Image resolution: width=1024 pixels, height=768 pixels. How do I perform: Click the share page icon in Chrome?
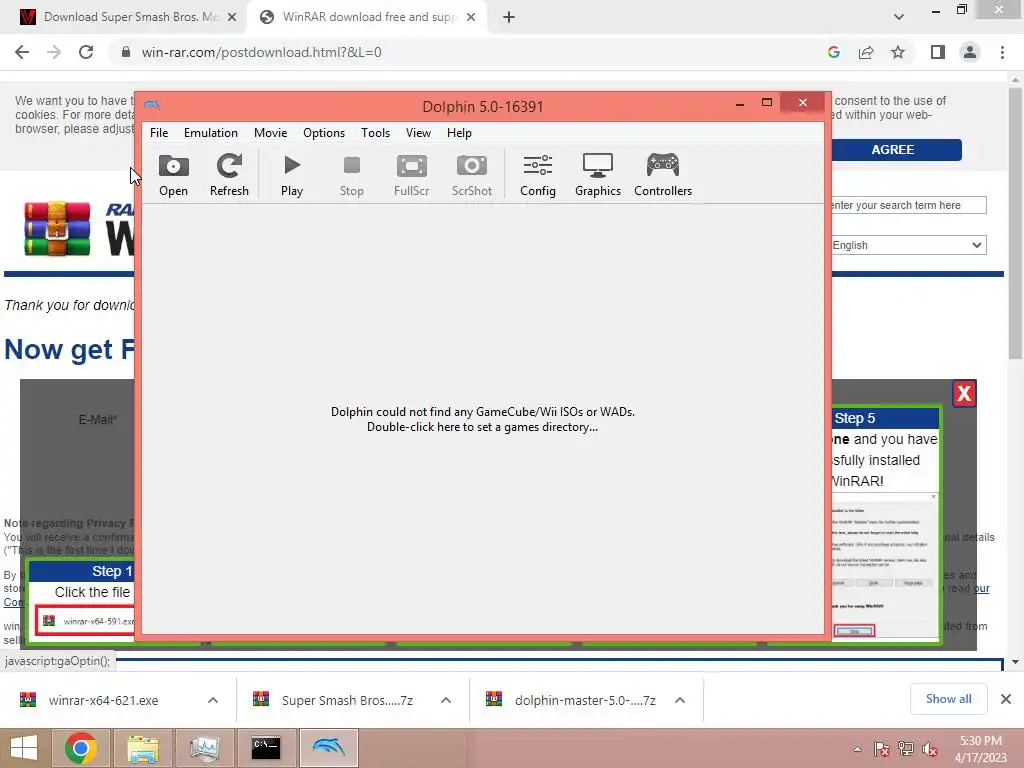coord(866,52)
